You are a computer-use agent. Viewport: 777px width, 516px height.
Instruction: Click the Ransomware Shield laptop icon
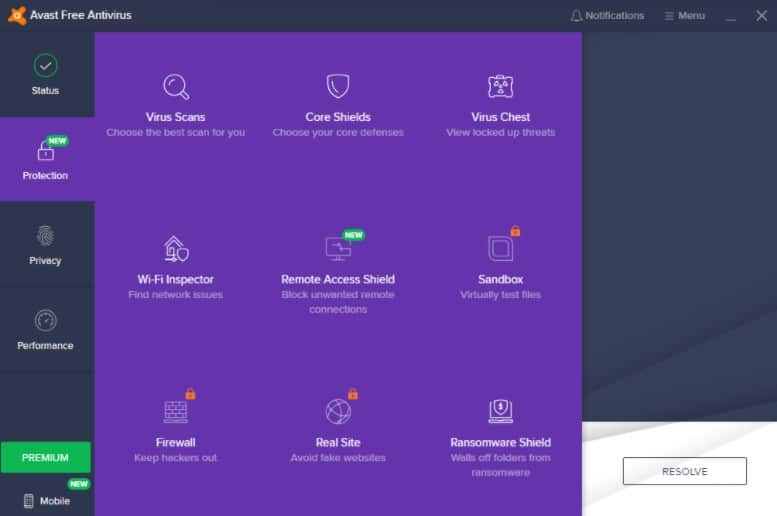coord(500,411)
